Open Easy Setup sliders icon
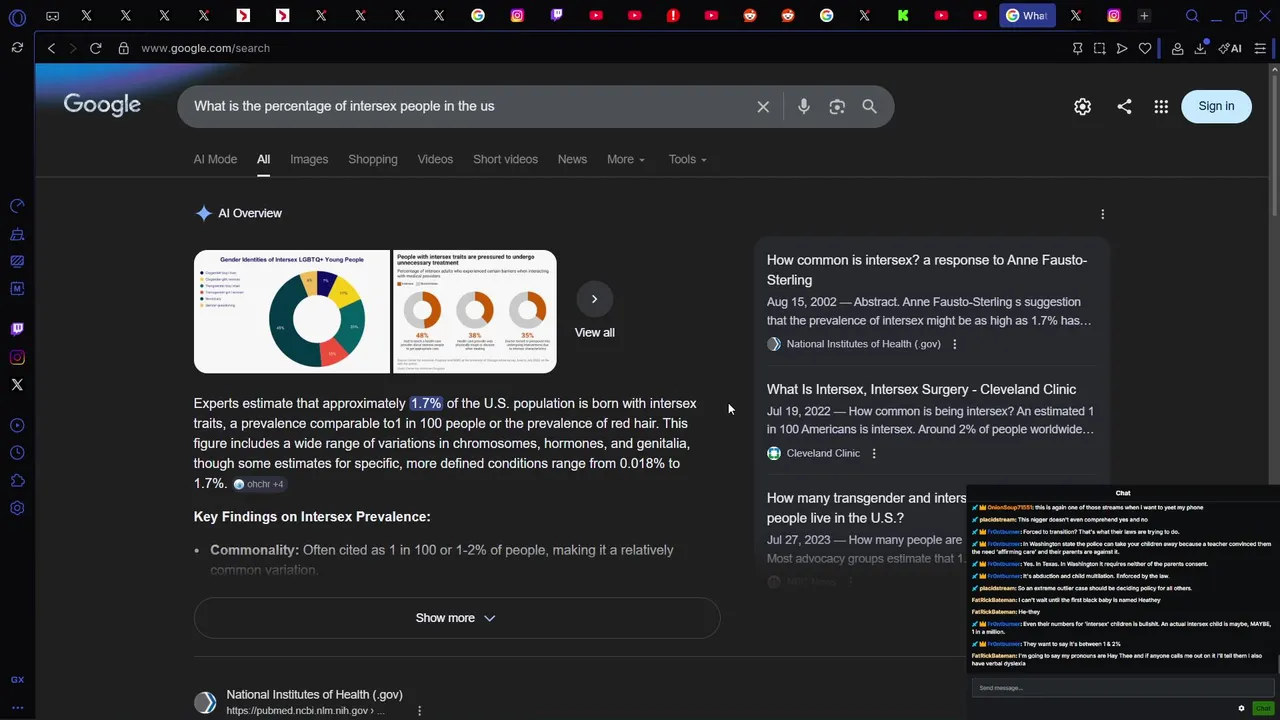This screenshot has width=1280, height=720. point(1260,48)
